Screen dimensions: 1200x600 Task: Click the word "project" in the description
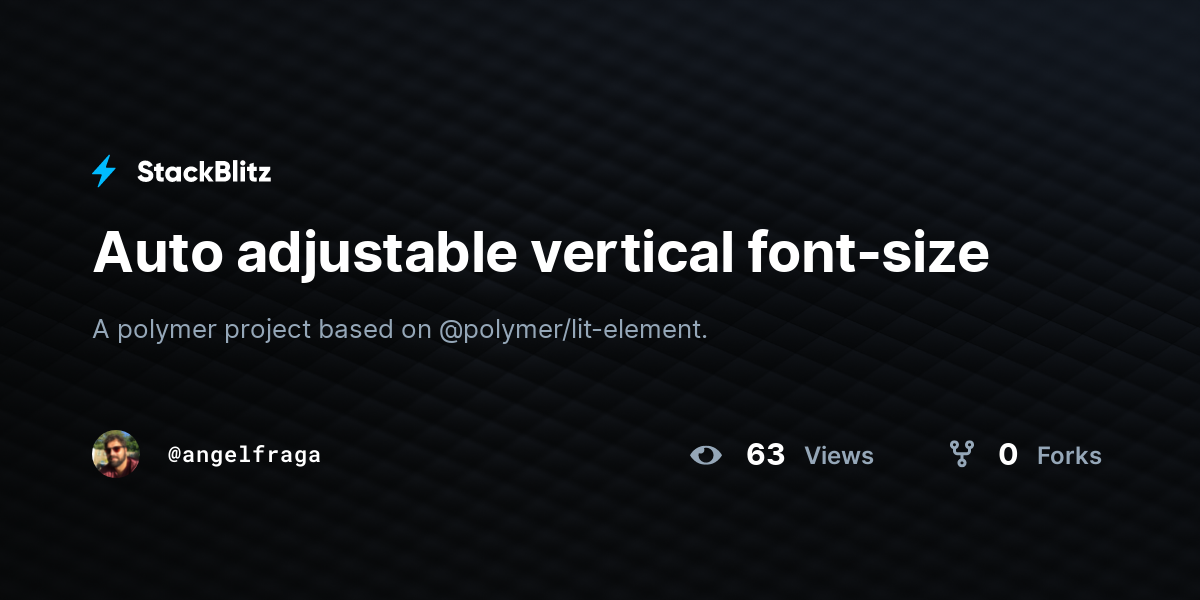268,331
